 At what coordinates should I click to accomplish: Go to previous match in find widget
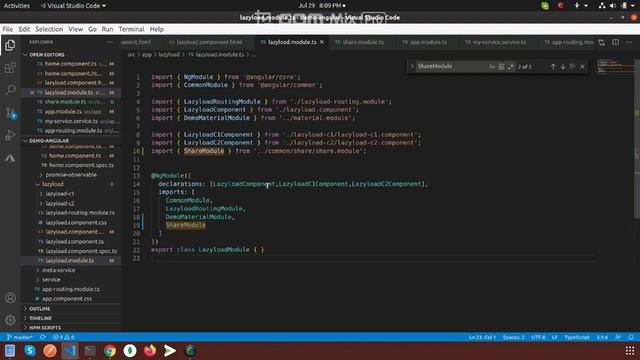[553, 66]
